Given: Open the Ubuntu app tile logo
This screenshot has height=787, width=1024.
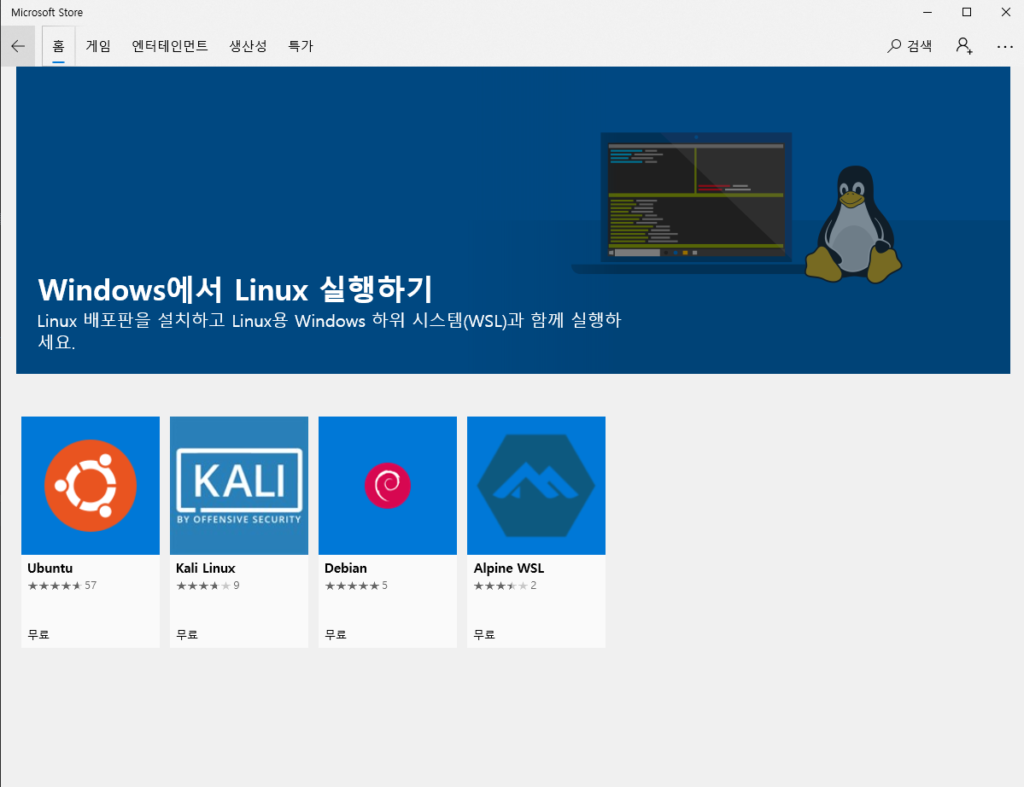Looking at the screenshot, I should pyautogui.click(x=90, y=485).
